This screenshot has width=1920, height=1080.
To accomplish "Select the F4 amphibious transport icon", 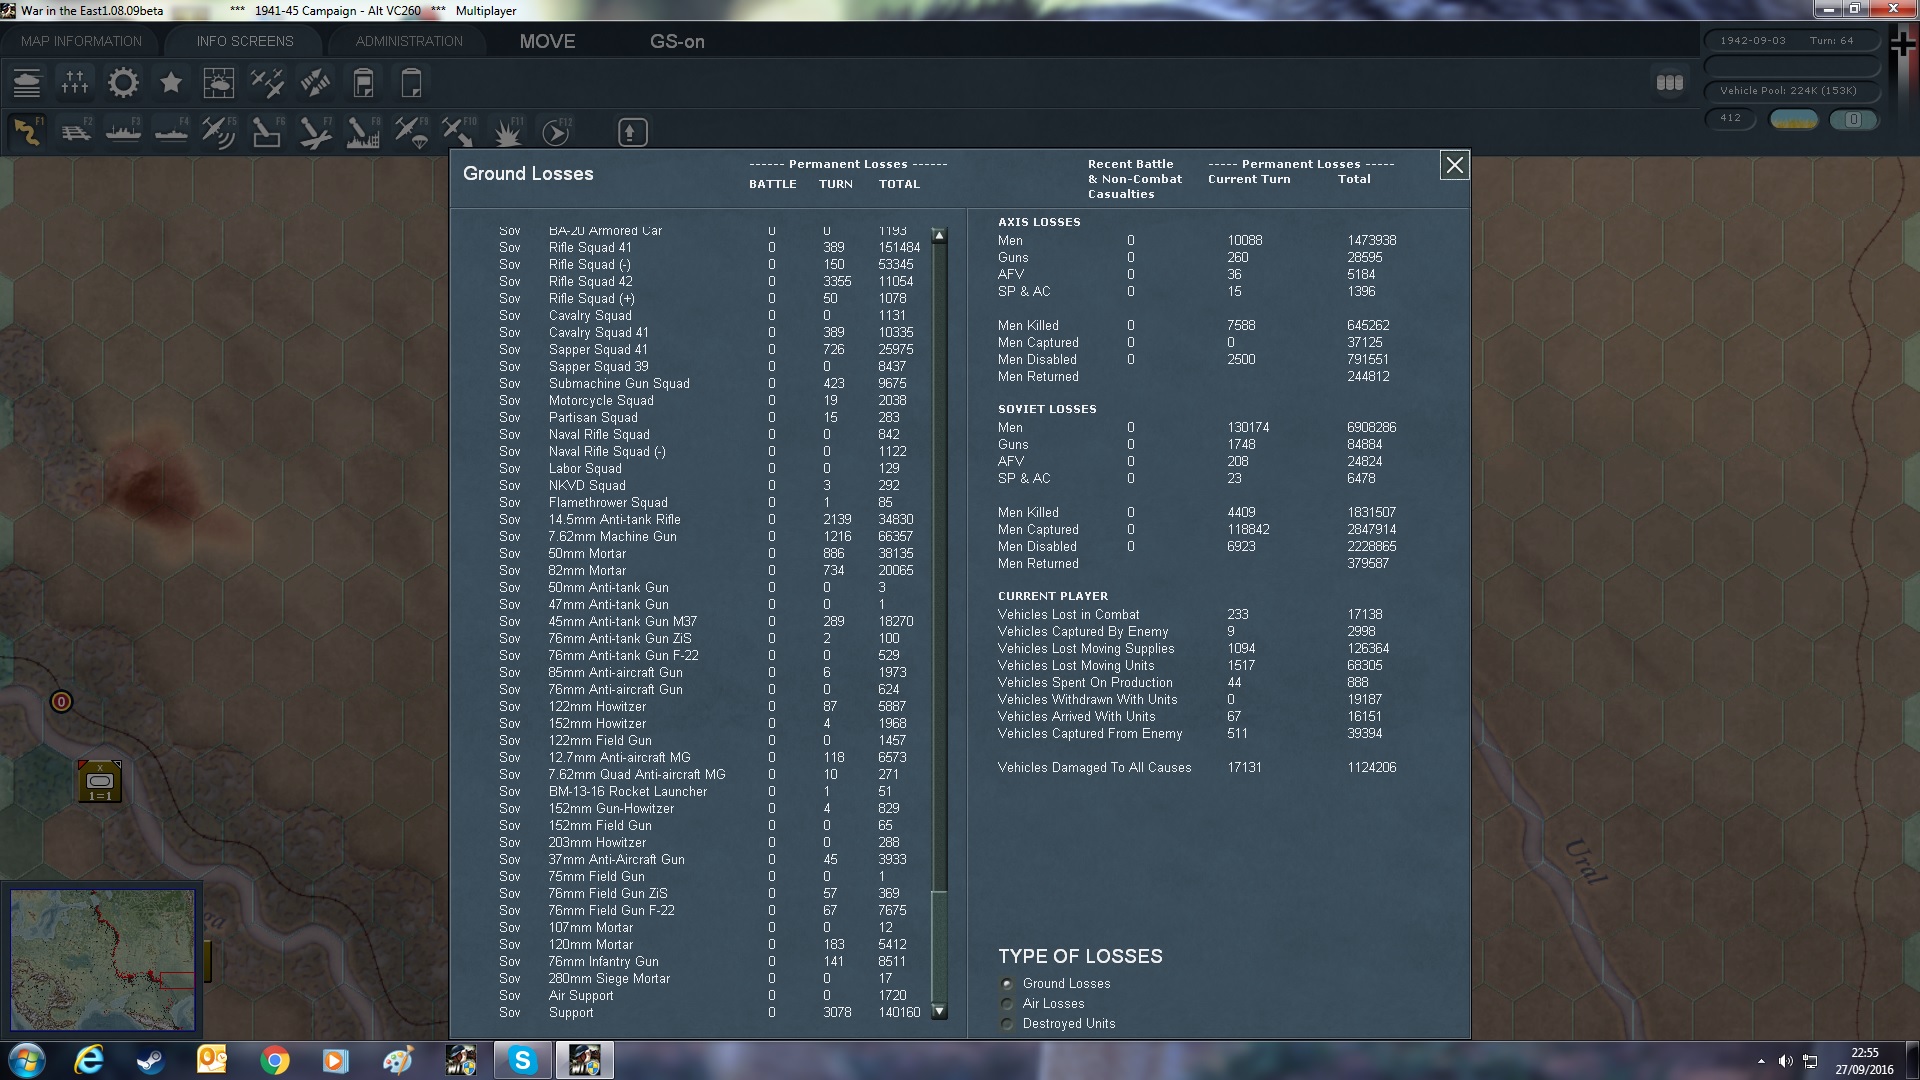I will click(172, 132).
